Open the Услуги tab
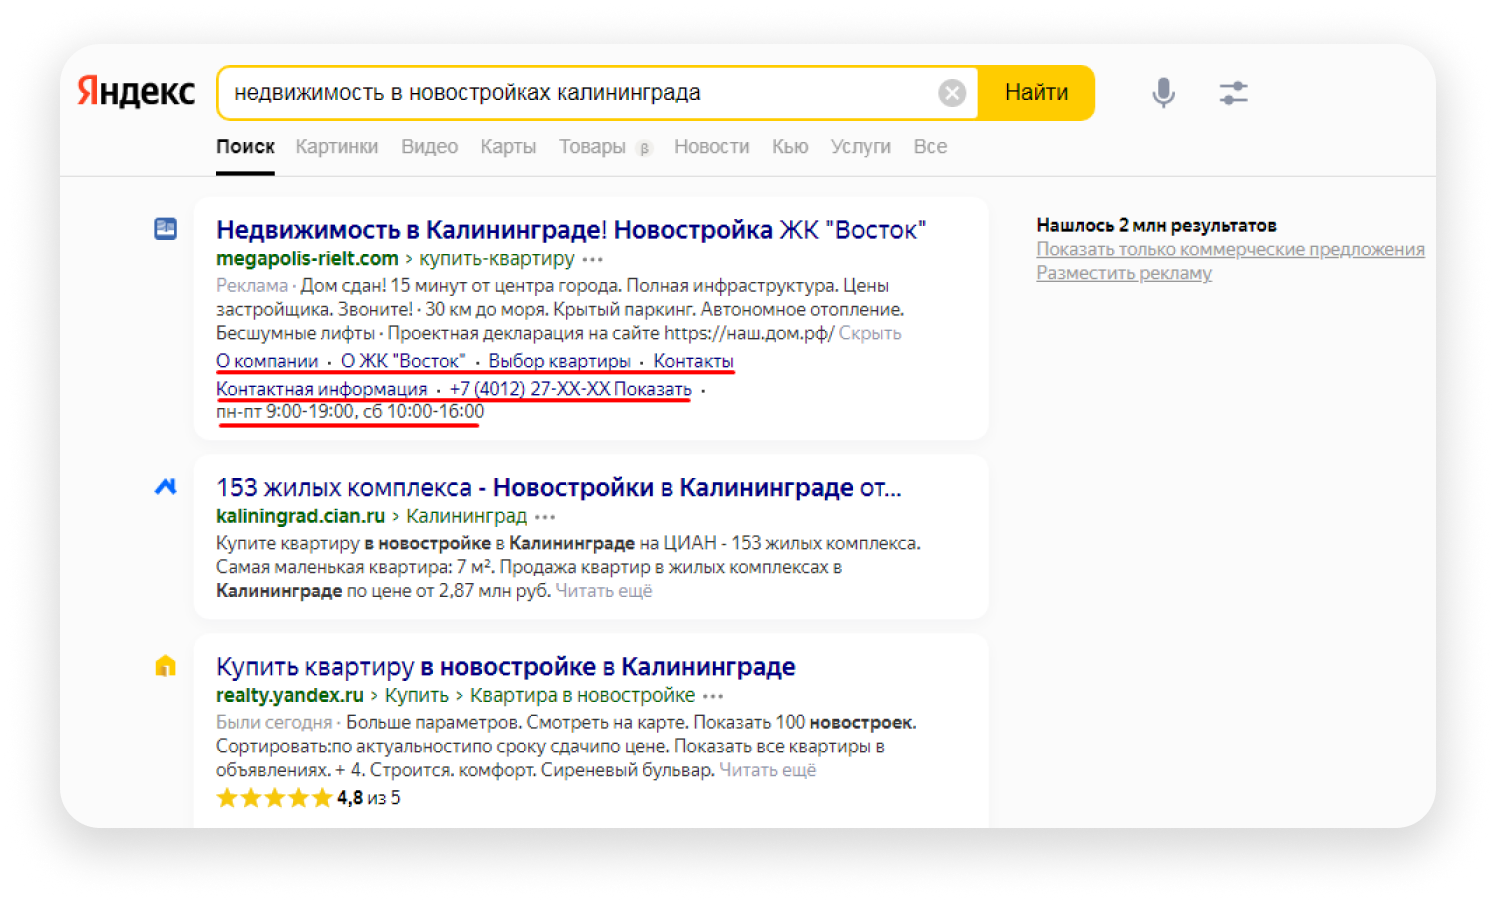The image size is (1492, 900). pos(860,147)
